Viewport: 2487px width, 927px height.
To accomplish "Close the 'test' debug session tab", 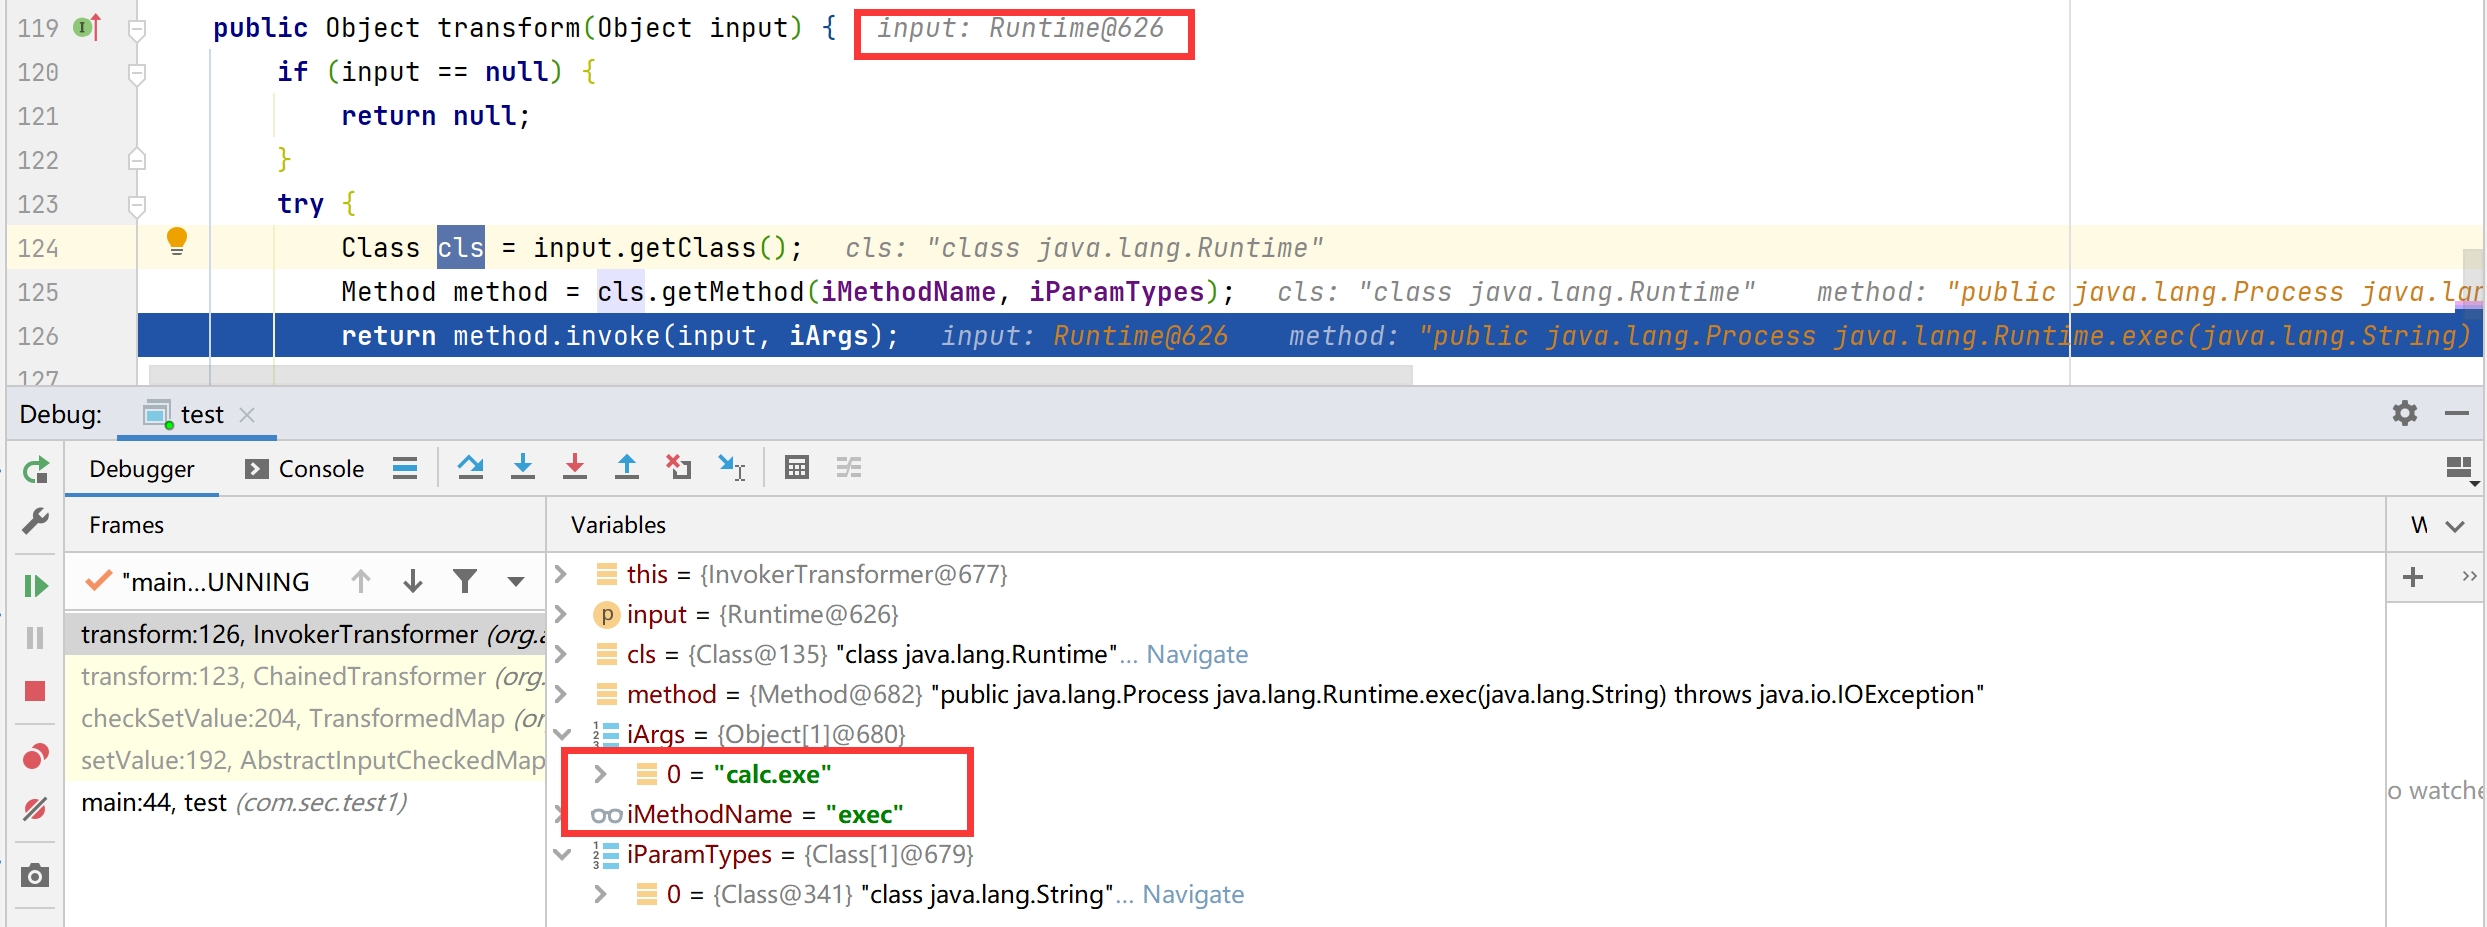I will (x=247, y=414).
